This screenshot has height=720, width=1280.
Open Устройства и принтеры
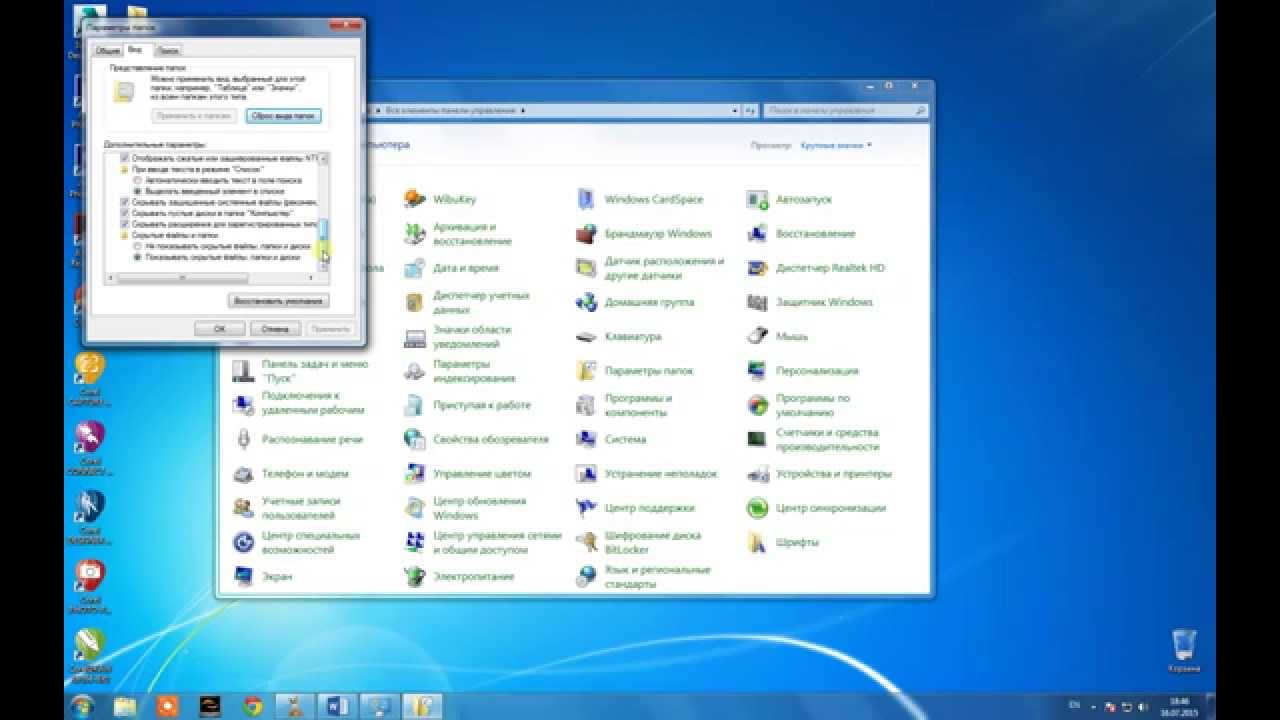[820, 473]
